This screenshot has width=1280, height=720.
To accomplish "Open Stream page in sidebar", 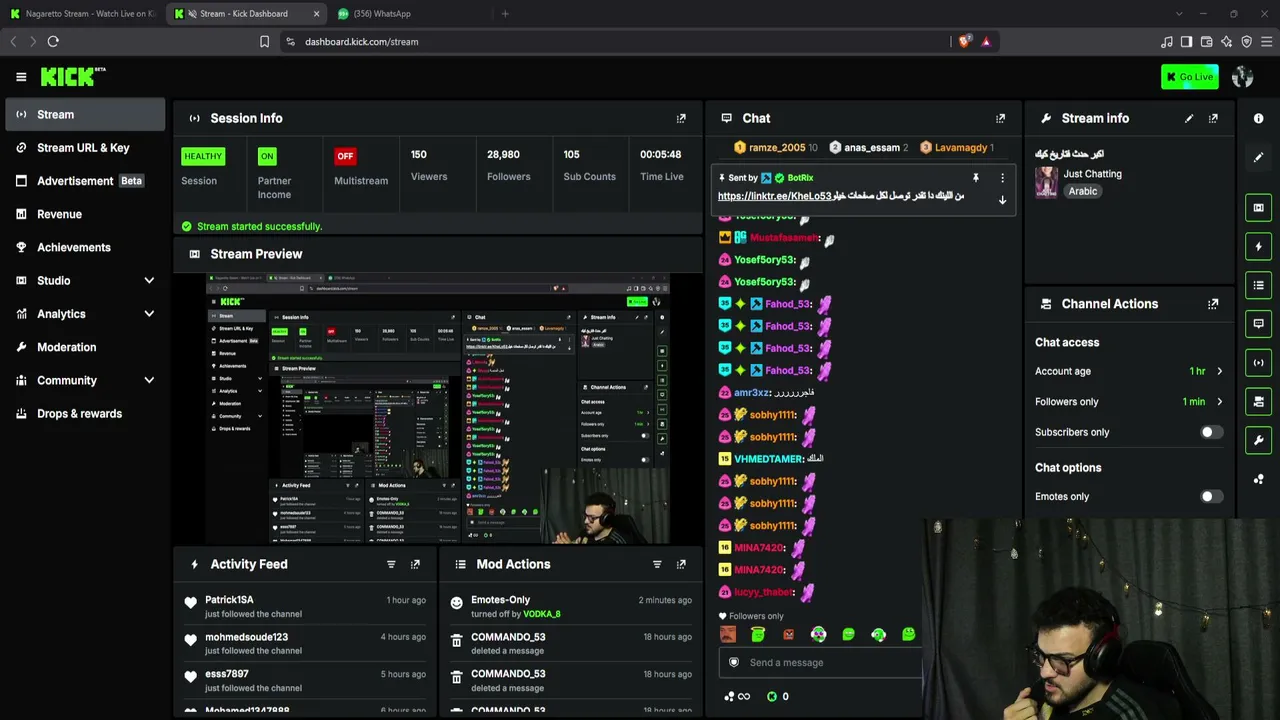I will [x=85, y=114].
